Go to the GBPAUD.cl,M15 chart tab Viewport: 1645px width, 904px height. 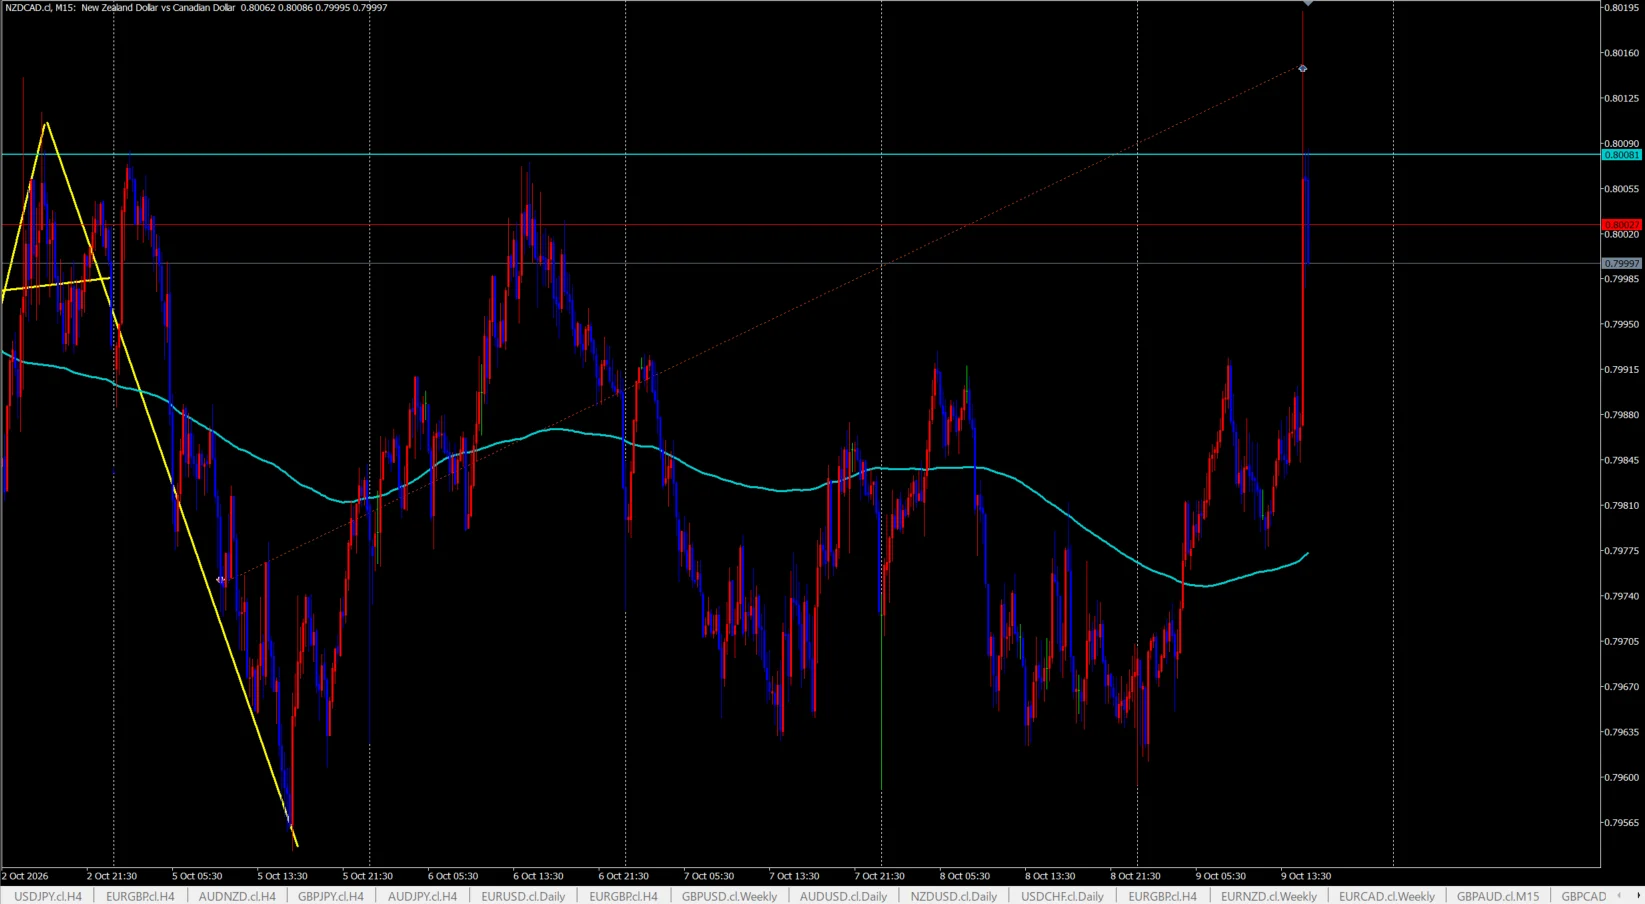tap(1498, 896)
